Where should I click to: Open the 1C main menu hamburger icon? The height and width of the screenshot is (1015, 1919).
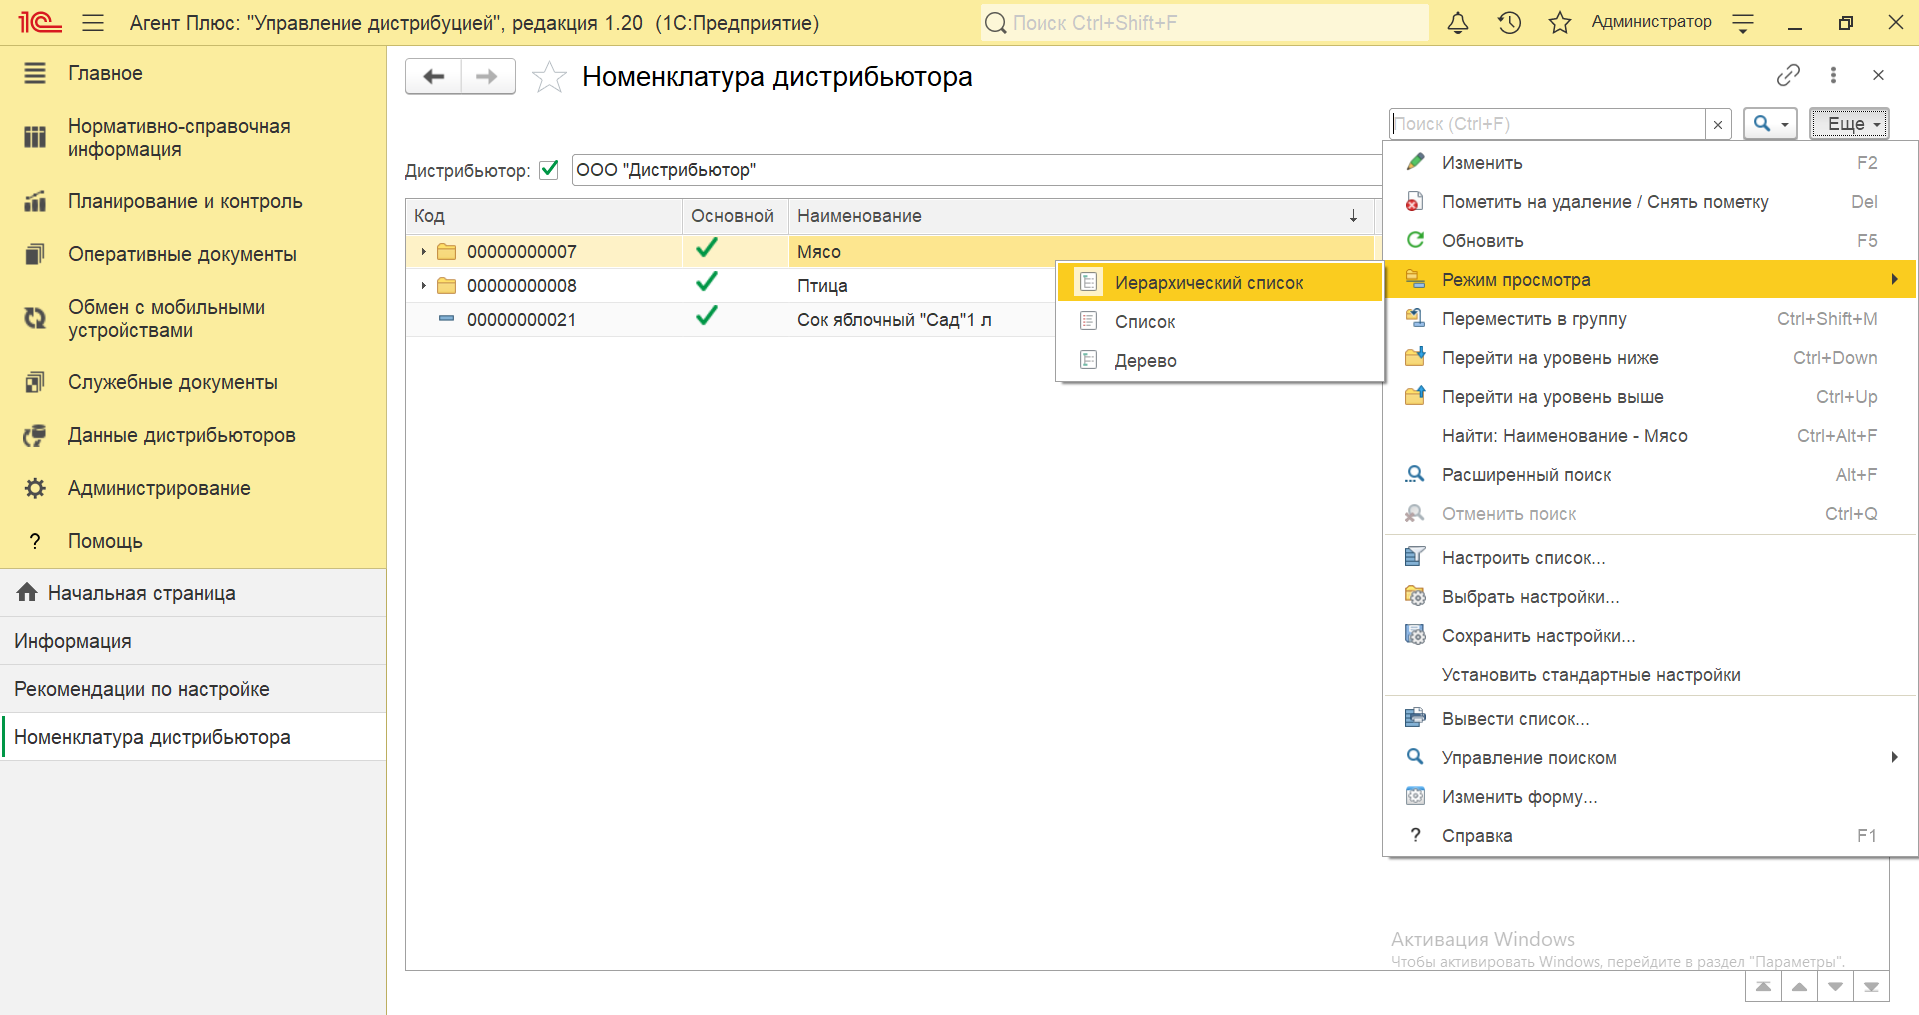93,22
